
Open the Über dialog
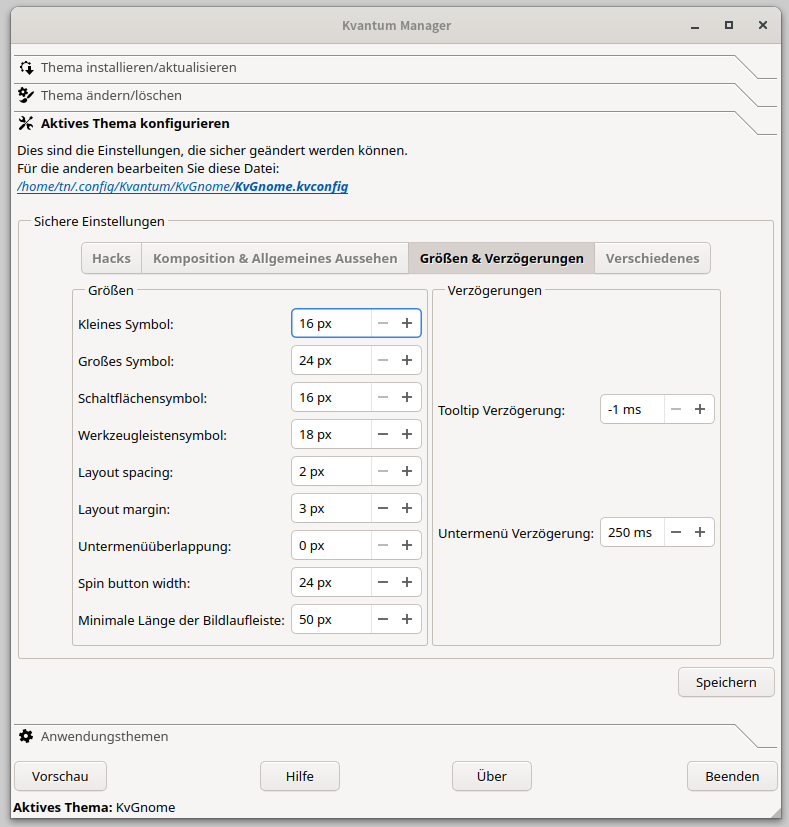click(491, 776)
